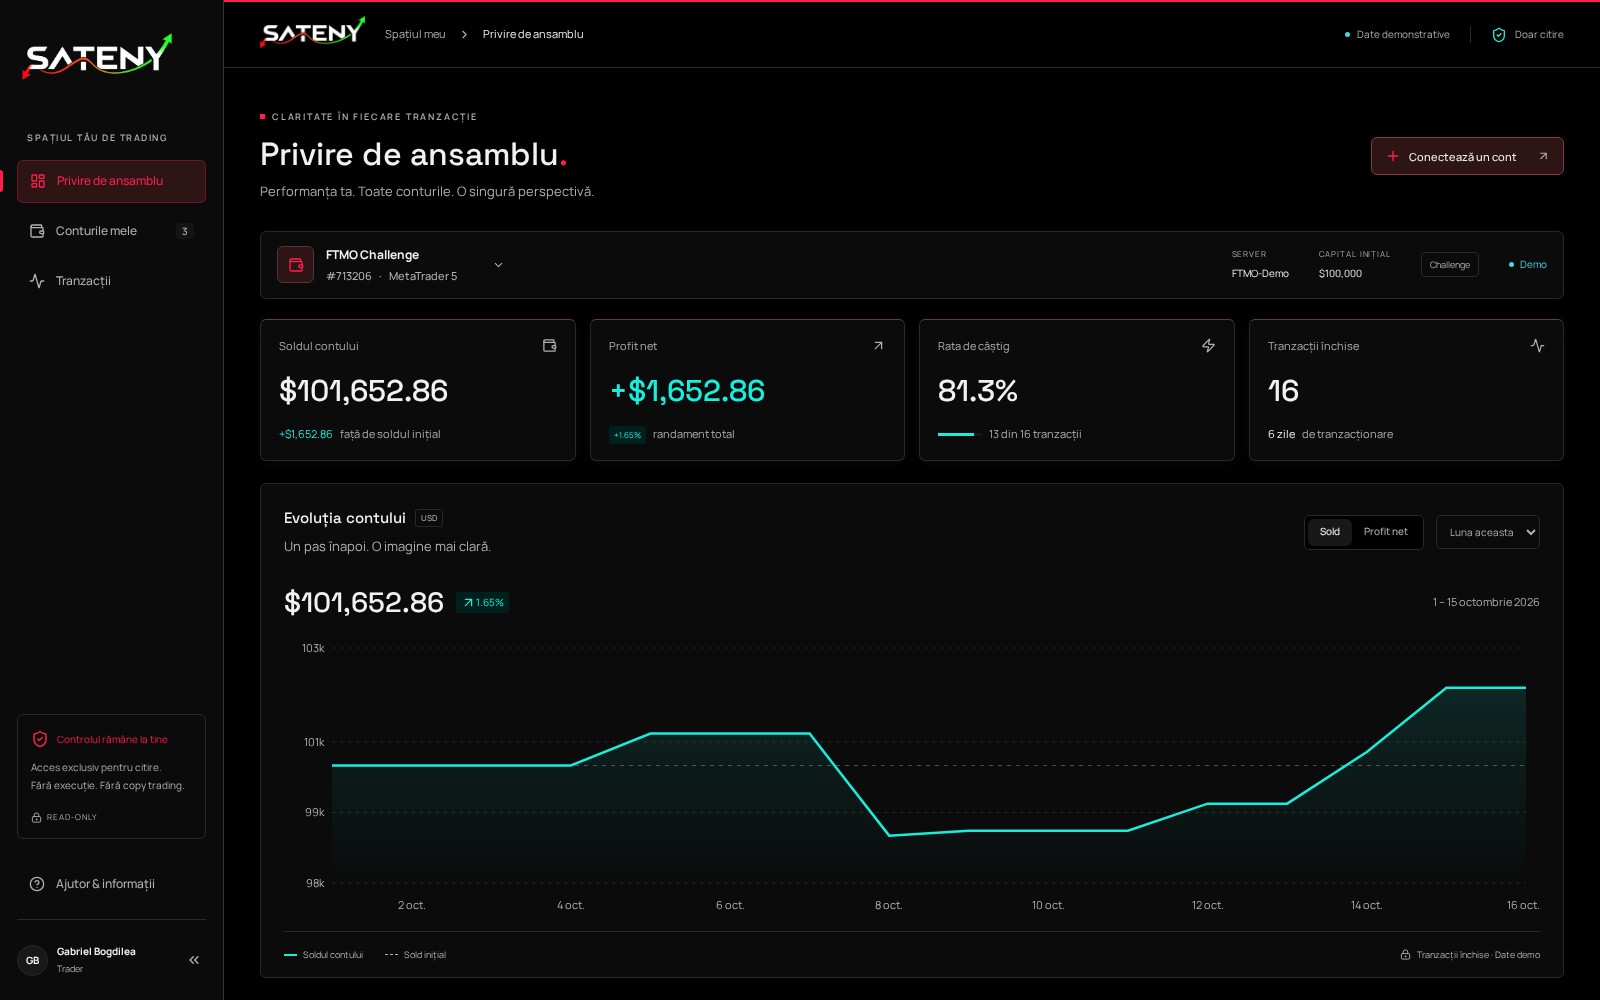Click the Demo status label
Viewport: 1600px width, 1000px height.
[x=1528, y=265]
